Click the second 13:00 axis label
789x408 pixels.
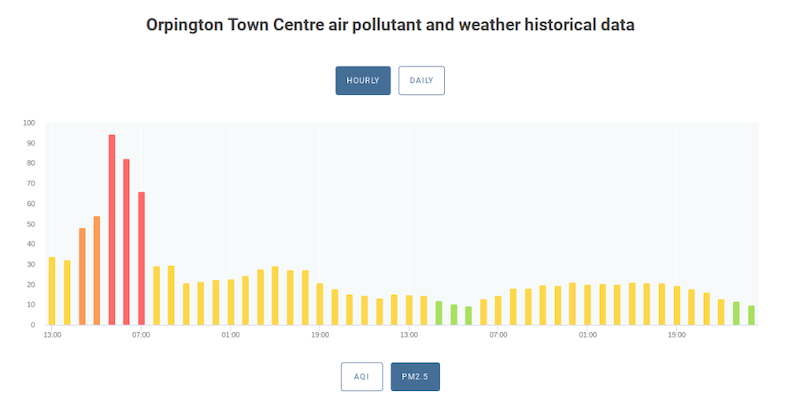(409, 335)
